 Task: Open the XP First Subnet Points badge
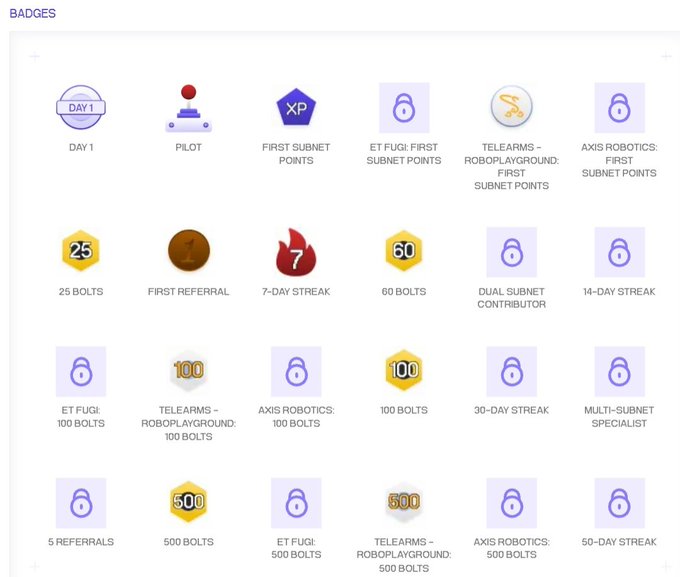[x=296, y=107]
